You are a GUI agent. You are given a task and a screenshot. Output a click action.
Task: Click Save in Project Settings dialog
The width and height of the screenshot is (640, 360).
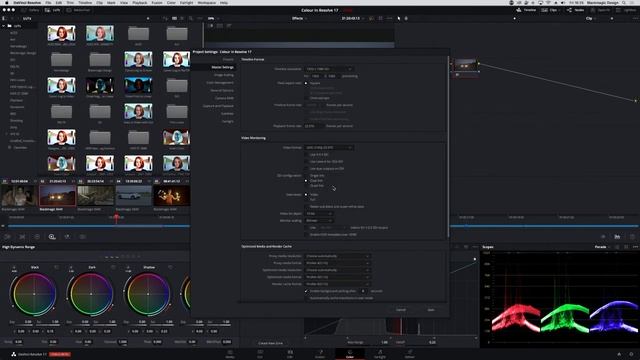tap(431, 310)
